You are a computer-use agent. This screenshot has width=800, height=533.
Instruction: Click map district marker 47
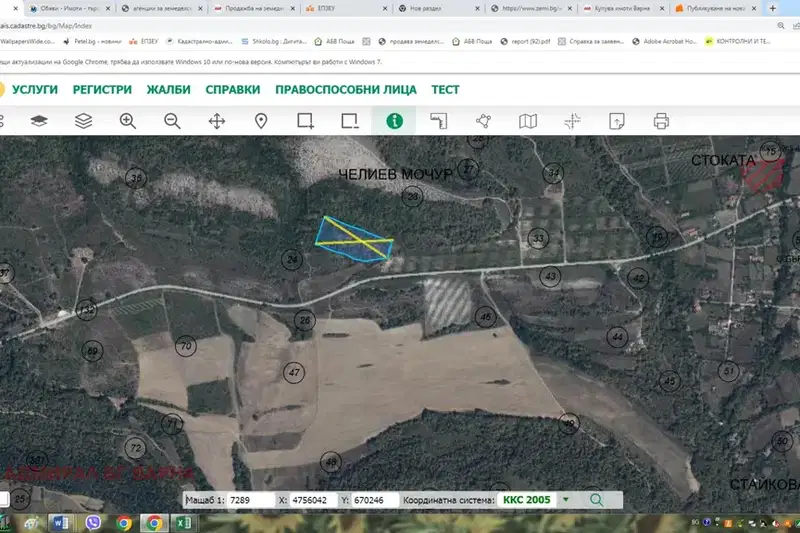click(x=294, y=373)
